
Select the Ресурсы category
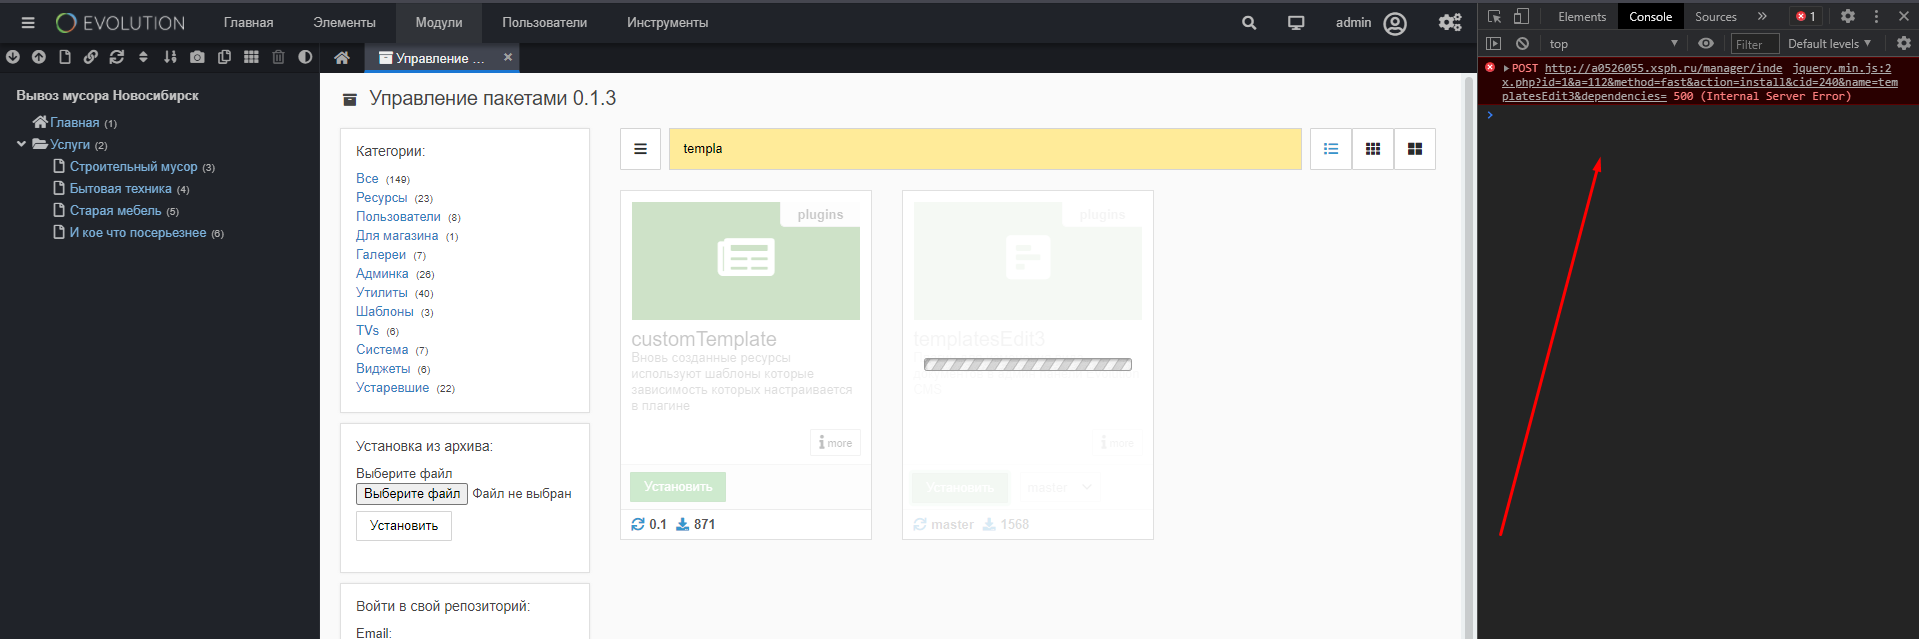point(381,197)
